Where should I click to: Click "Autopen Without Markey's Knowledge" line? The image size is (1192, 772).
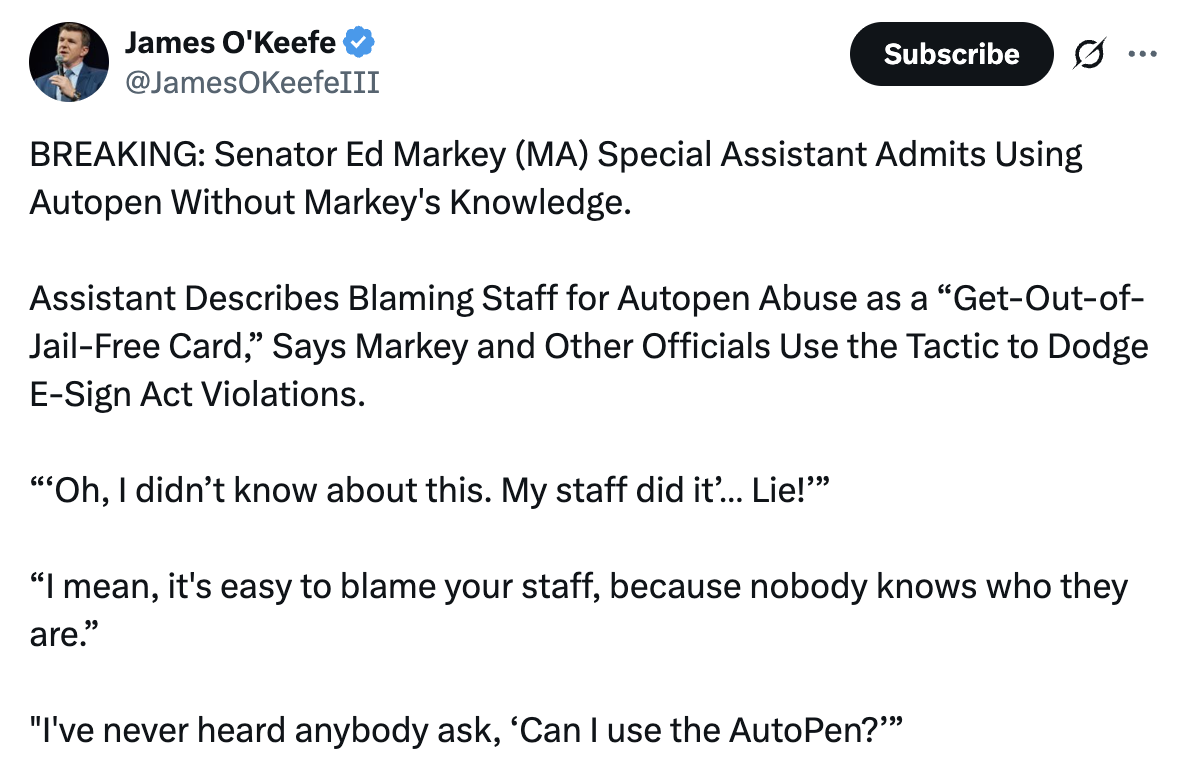(330, 202)
